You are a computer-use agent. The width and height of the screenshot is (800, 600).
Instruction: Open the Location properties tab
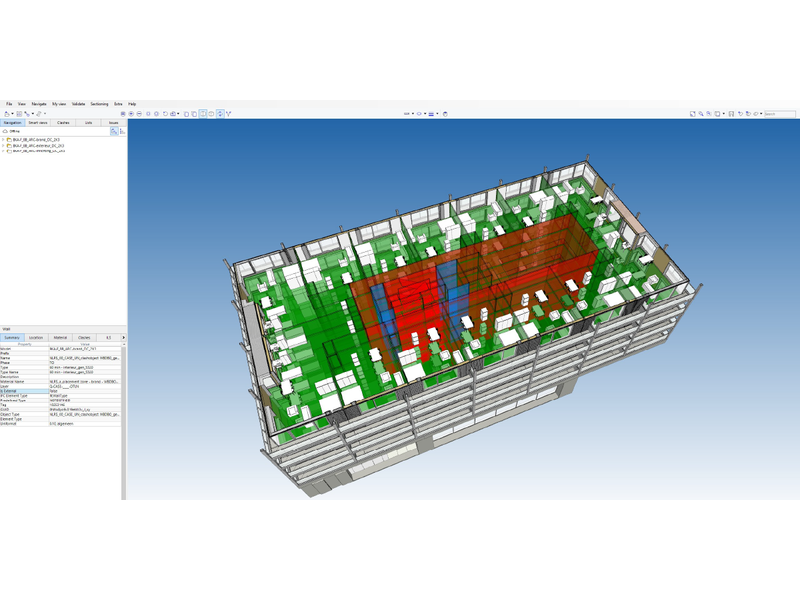pyautogui.click(x=36, y=338)
